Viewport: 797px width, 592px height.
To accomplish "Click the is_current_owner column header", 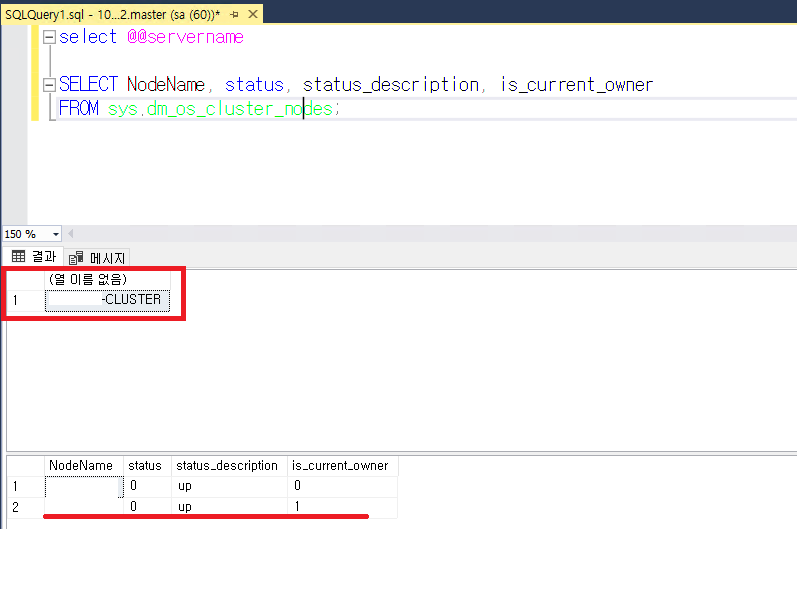I will pos(343,465).
